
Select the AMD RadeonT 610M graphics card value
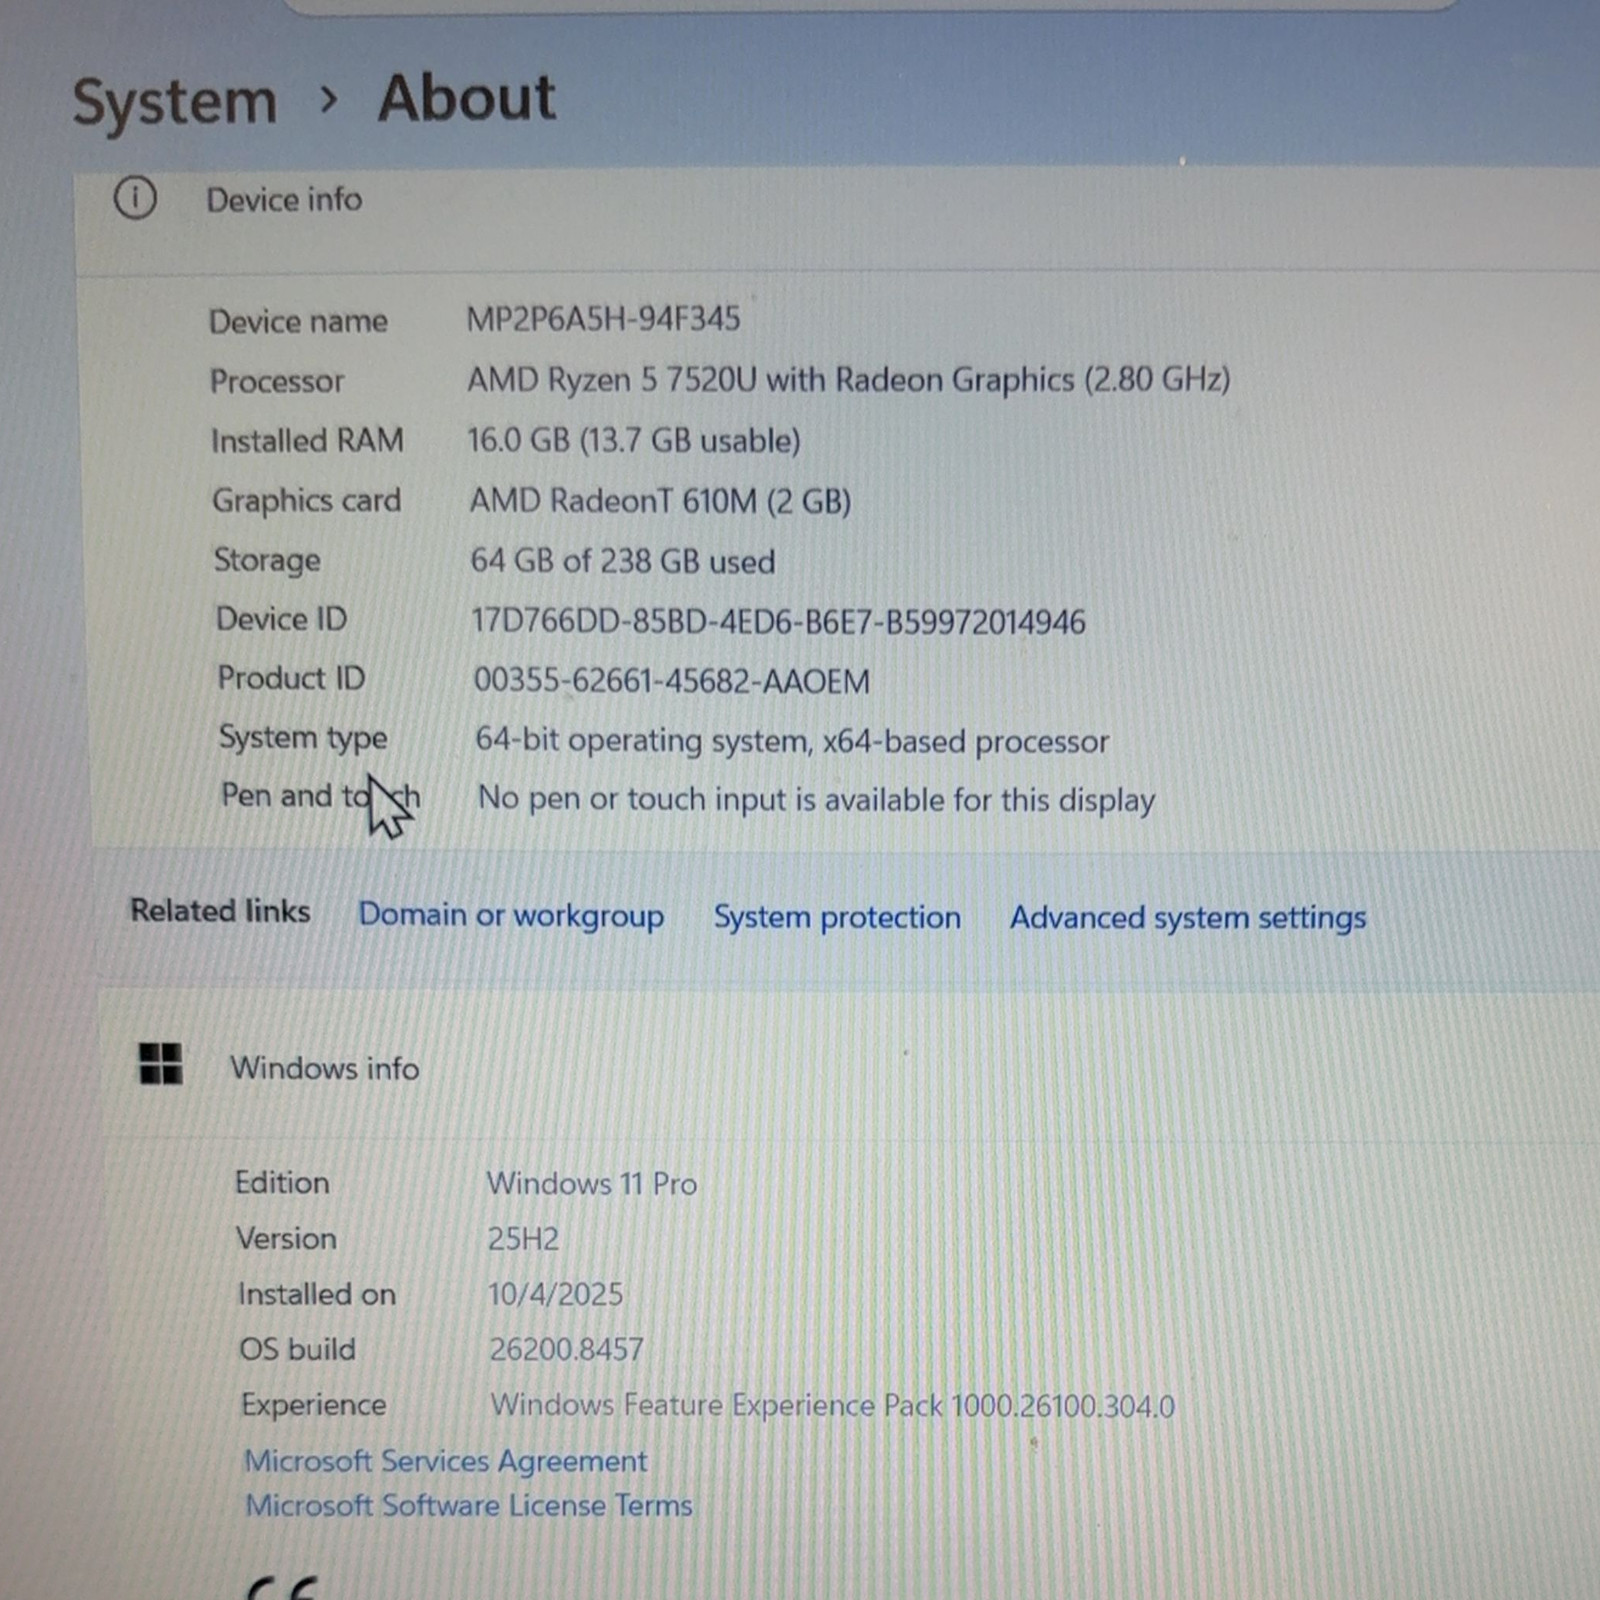660,500
